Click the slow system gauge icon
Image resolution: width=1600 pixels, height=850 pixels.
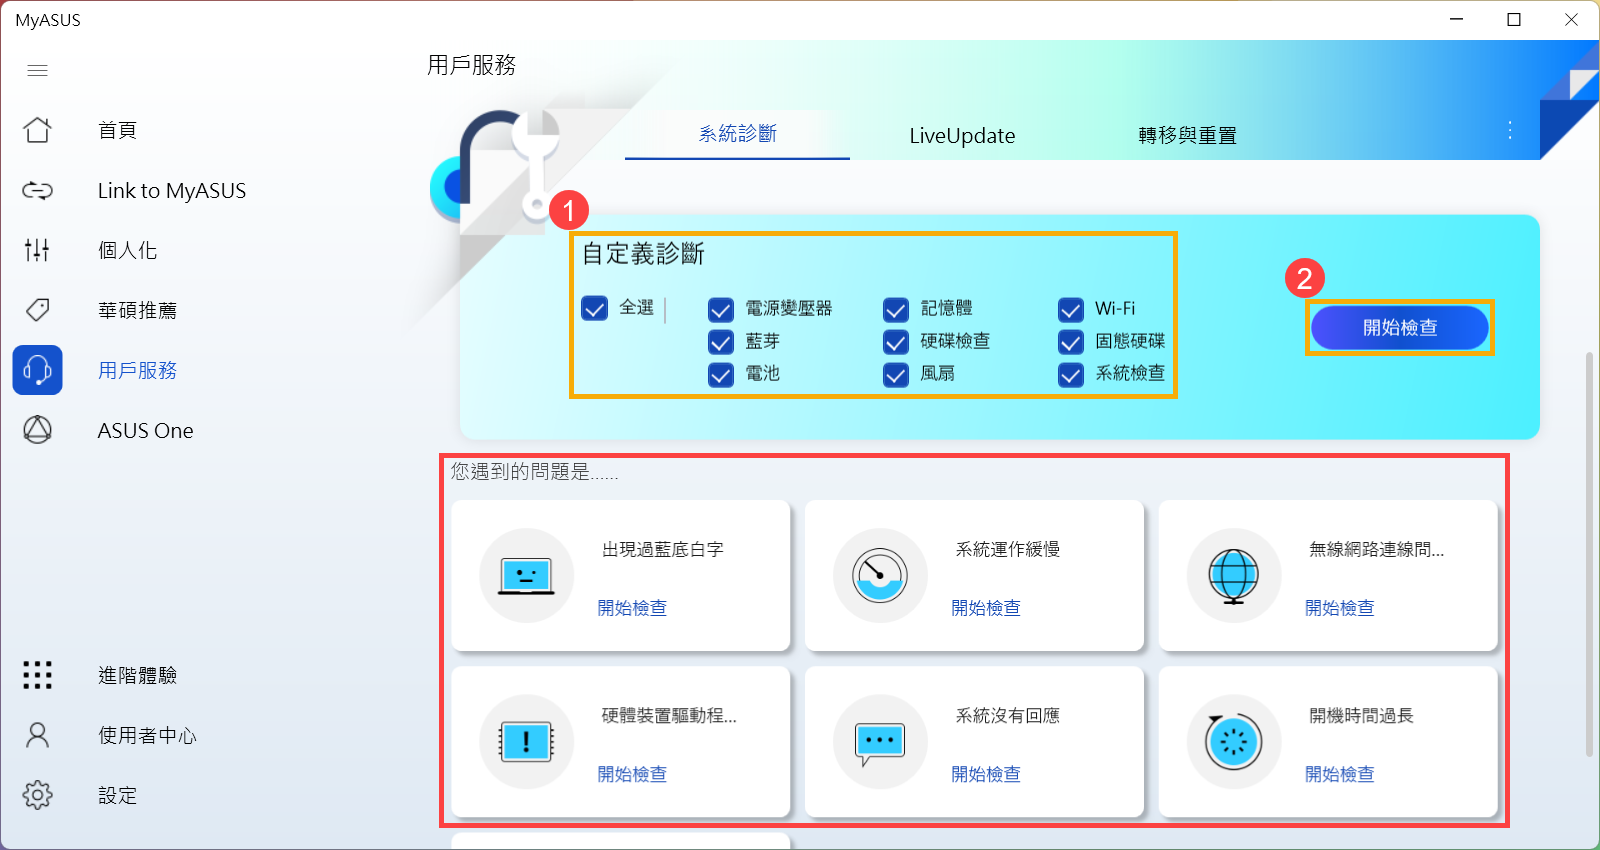pyautogui.click(x=880, y=576)
